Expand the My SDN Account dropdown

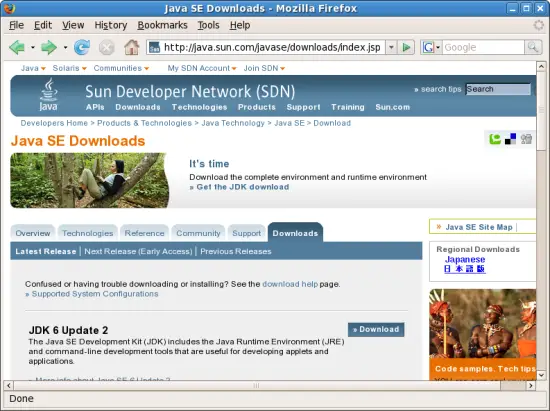click(234, 69)
